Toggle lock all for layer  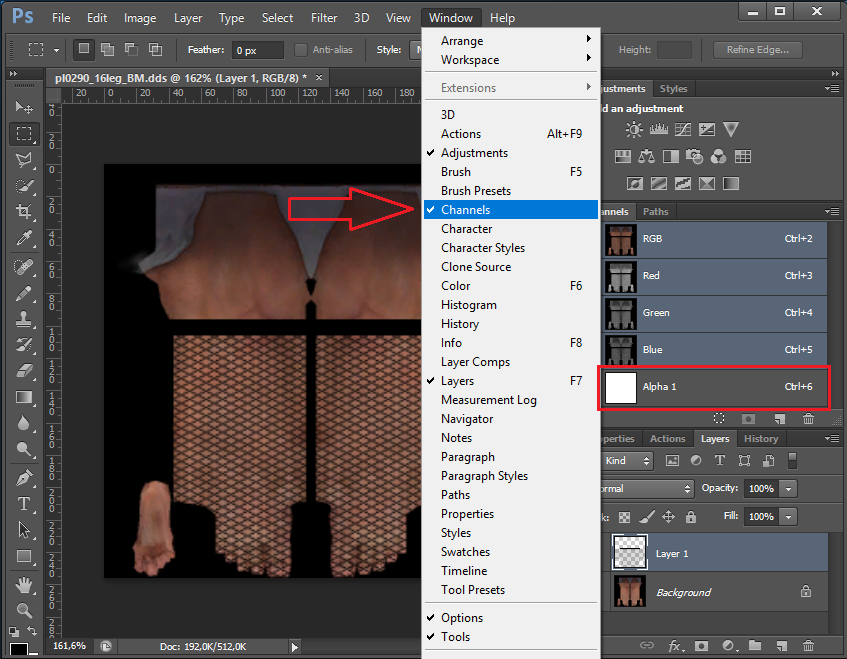point(691,517)
